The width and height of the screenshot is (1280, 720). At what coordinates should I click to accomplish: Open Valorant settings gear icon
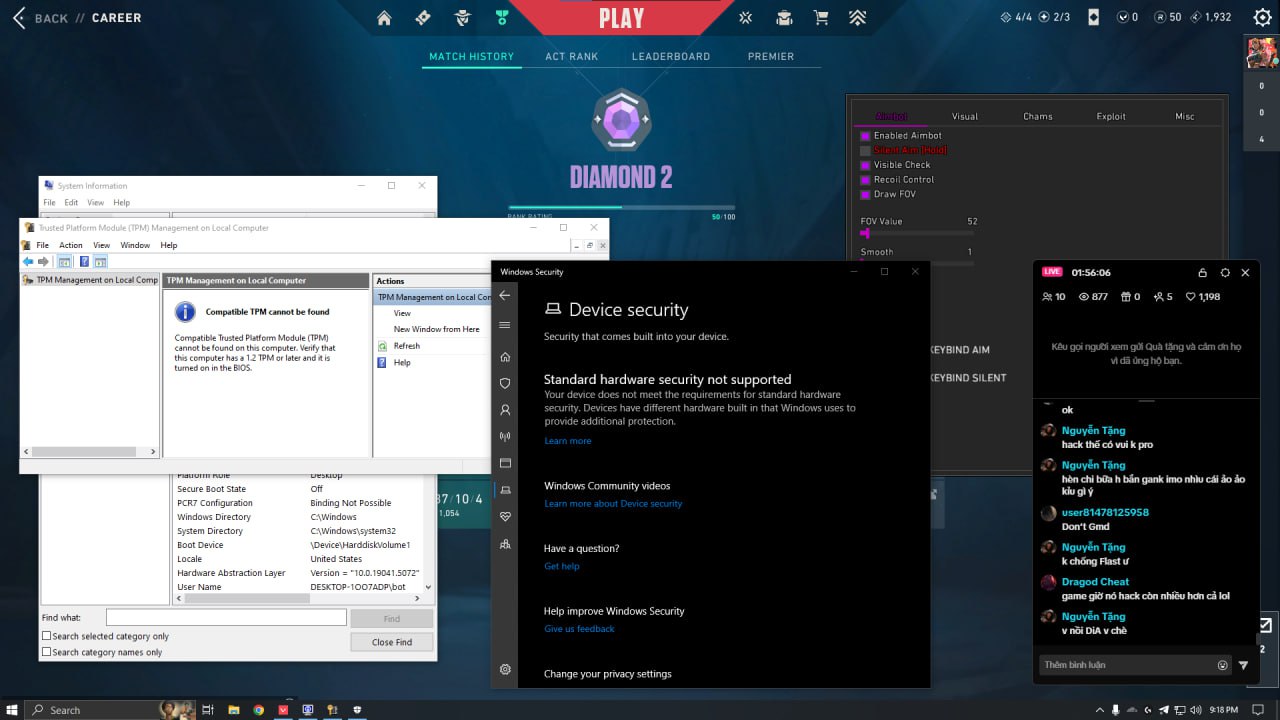tap(1262, 17)
